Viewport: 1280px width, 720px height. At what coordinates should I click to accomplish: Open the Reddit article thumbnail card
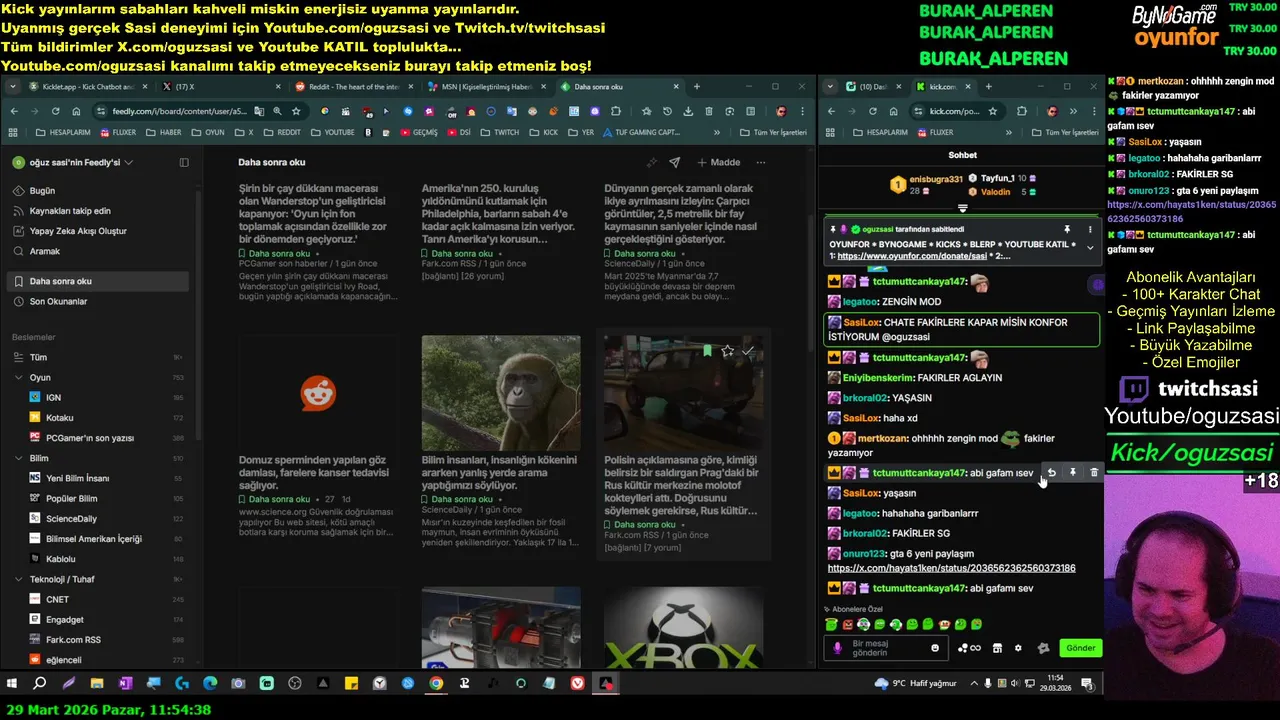click(x=318, y=393)
